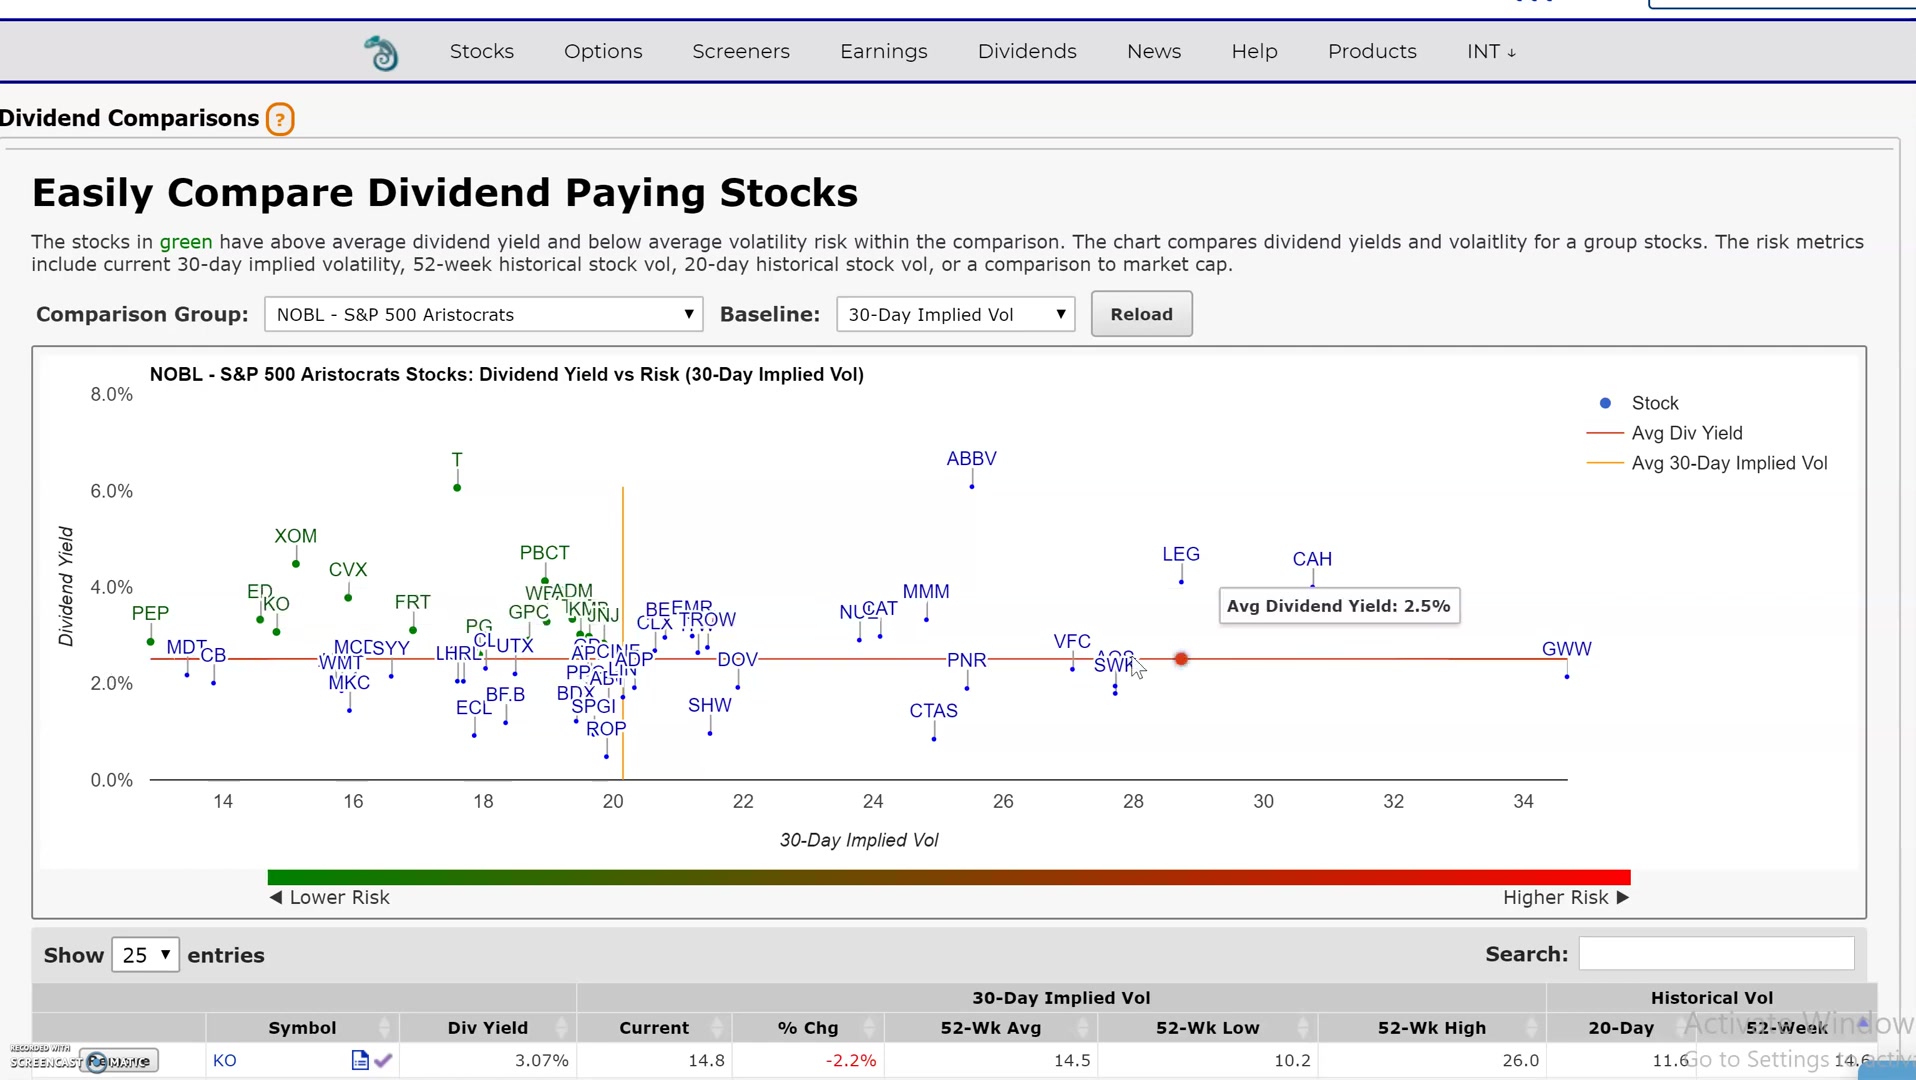Open the KO symbol link in table
This screenshot has width=1916, height=1080.
(225, 1060)
